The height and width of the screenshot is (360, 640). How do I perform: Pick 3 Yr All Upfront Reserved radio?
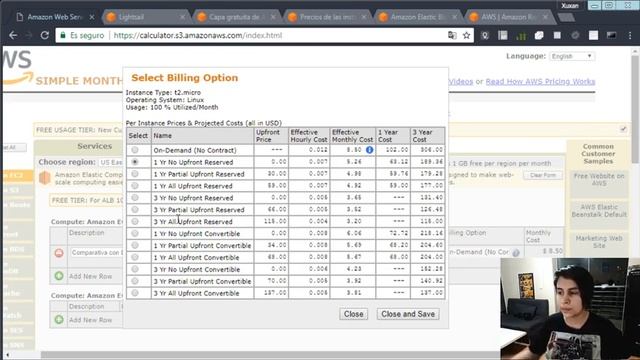coord(135,221)
